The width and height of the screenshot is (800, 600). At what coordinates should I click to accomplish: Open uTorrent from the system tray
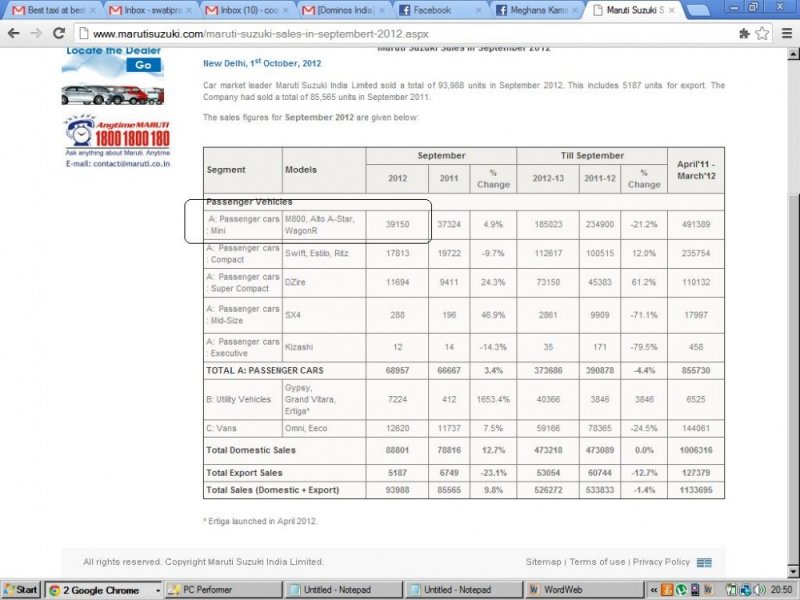coord(681,590)
